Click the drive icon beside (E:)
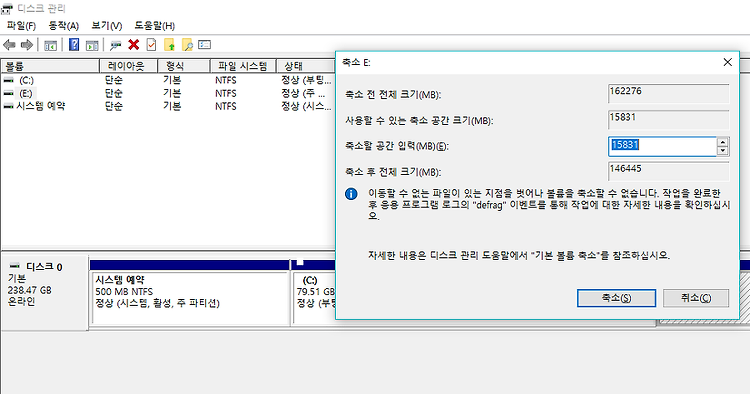Screen dimensions: 750x394 (x=9, y=93)
